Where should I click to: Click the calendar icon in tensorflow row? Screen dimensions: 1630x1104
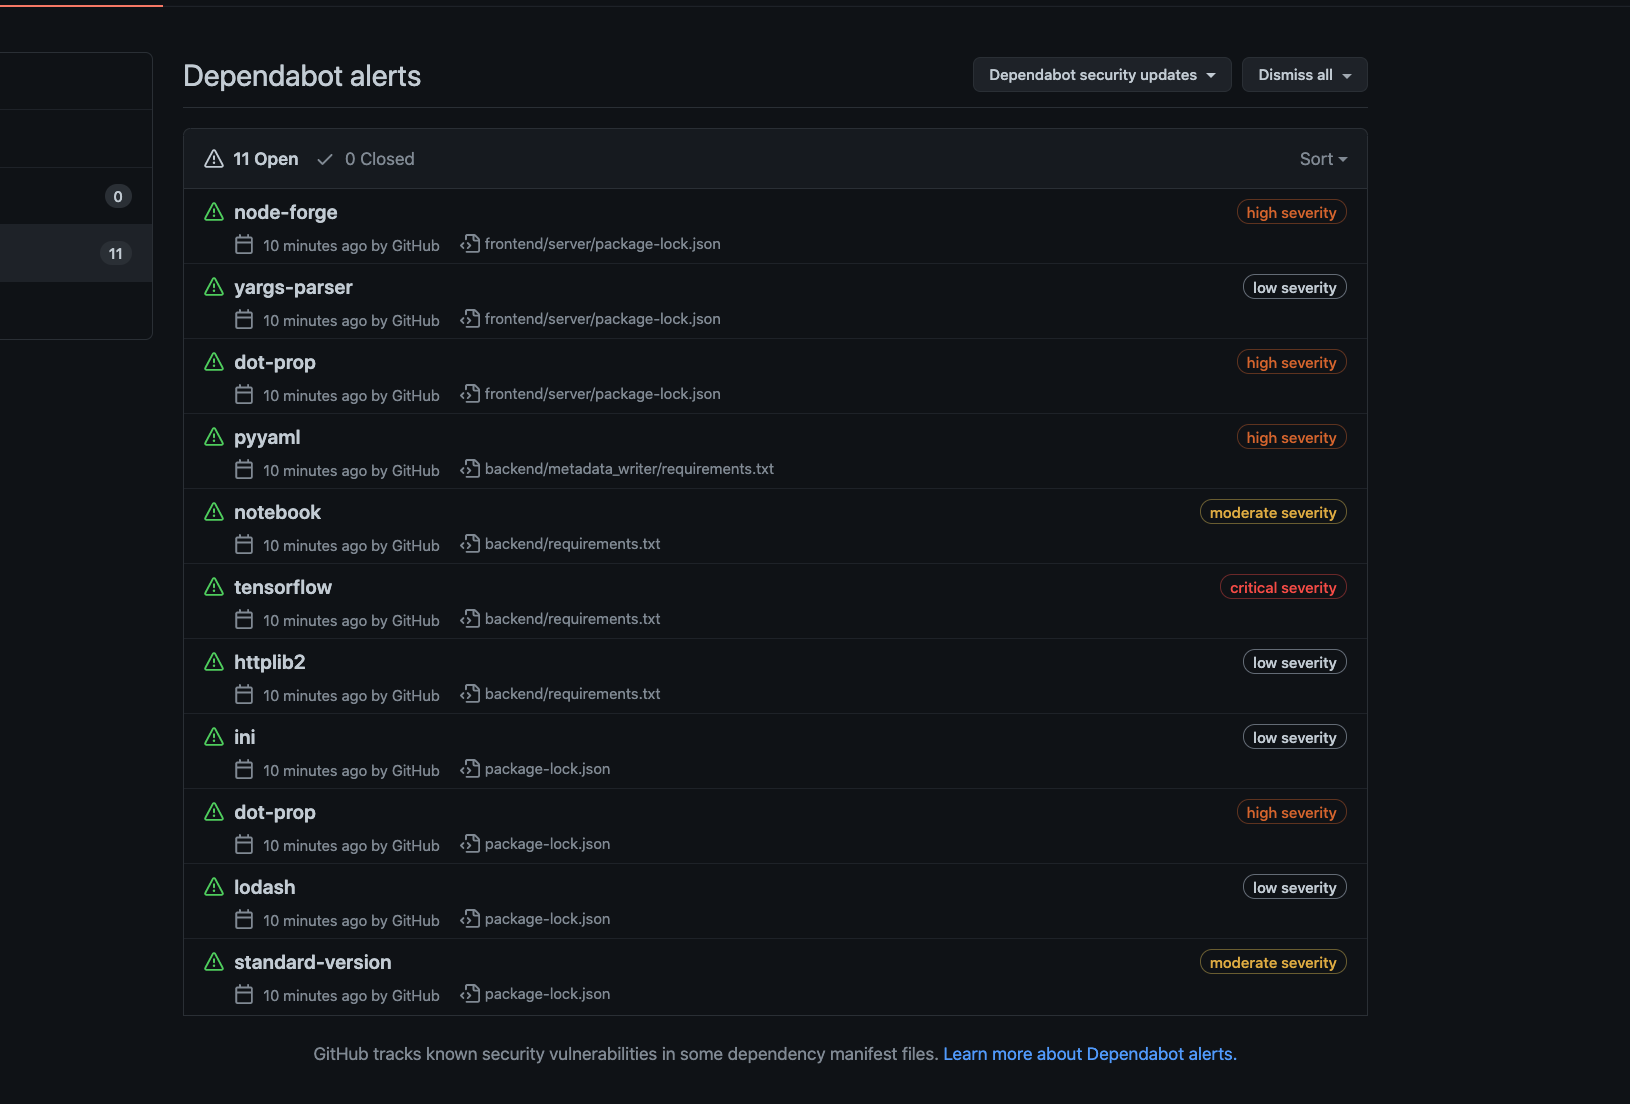click(x=244, y=619)
